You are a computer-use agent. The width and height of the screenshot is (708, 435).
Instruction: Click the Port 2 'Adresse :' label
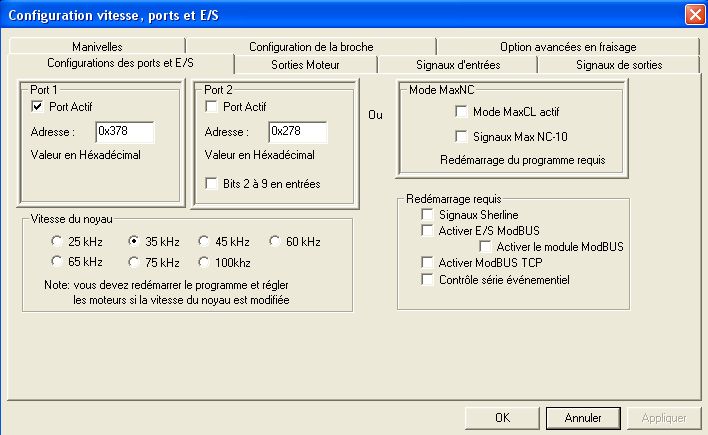click(227, 132)
